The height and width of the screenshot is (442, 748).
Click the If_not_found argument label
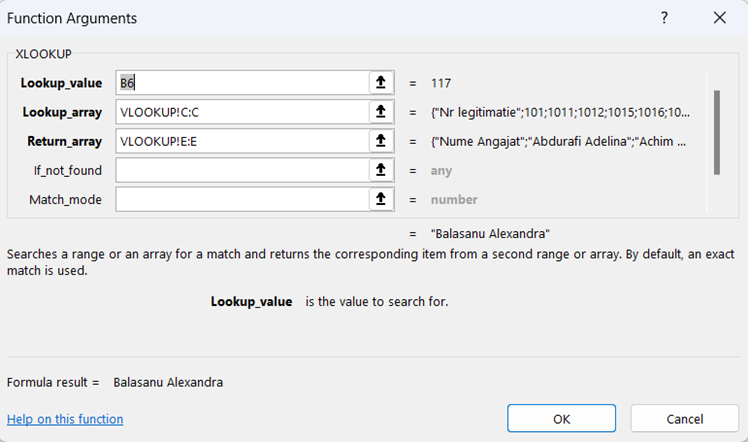click(x=68, y=170)
